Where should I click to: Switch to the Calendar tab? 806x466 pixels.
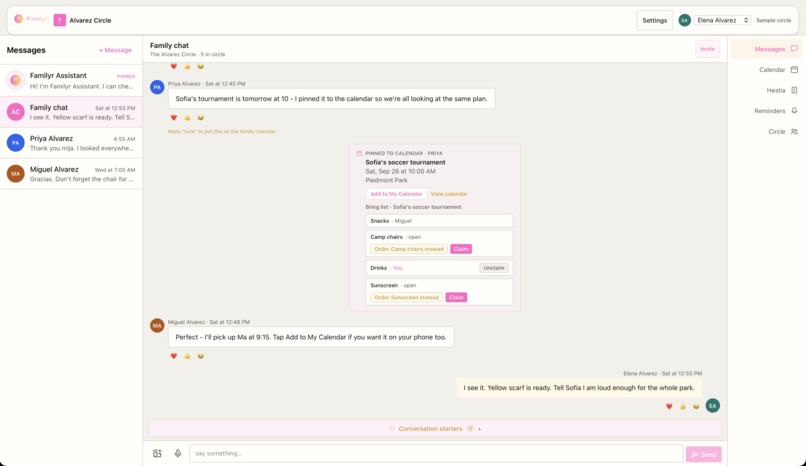[x=767, y=69]
